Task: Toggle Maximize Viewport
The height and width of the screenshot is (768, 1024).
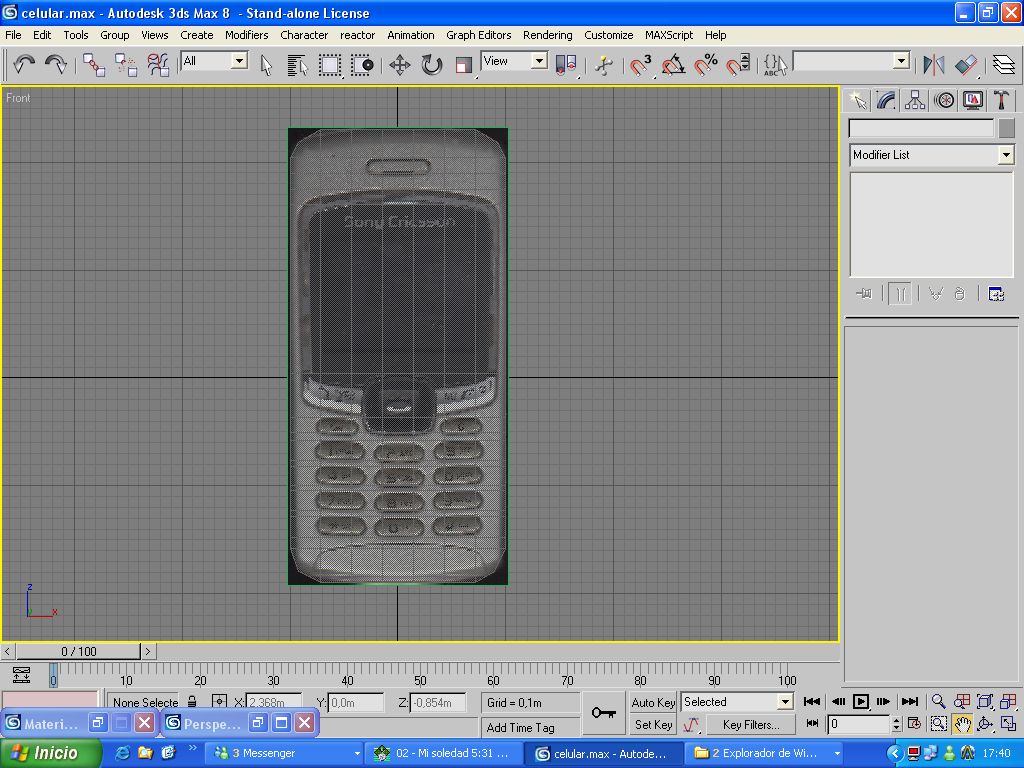Action: [1008, 724]
